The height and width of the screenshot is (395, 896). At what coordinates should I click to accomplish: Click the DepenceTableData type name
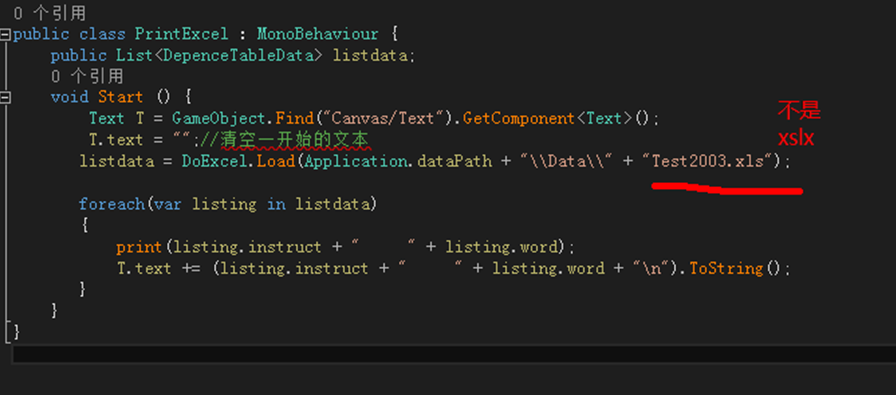click(242, 55)
